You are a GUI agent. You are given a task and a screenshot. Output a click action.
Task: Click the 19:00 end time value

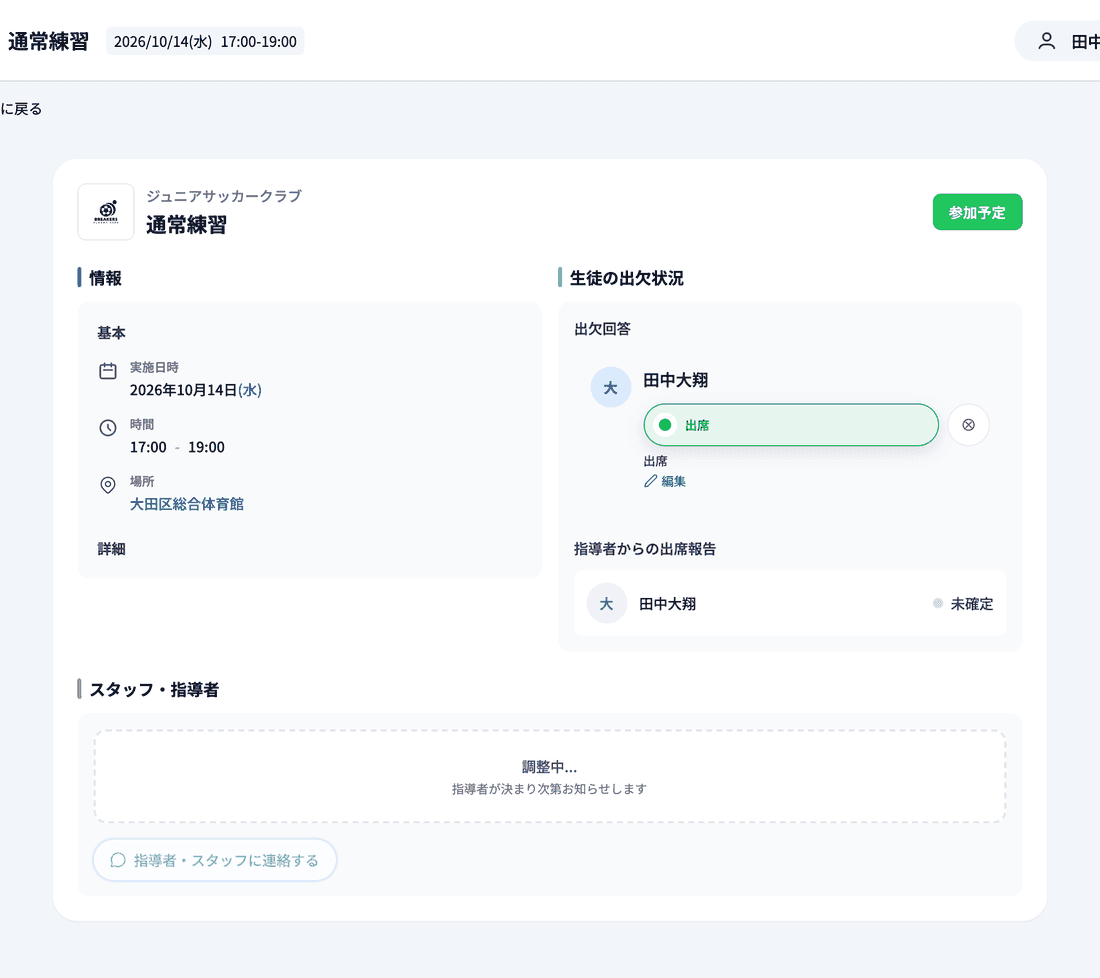point(206,448)
